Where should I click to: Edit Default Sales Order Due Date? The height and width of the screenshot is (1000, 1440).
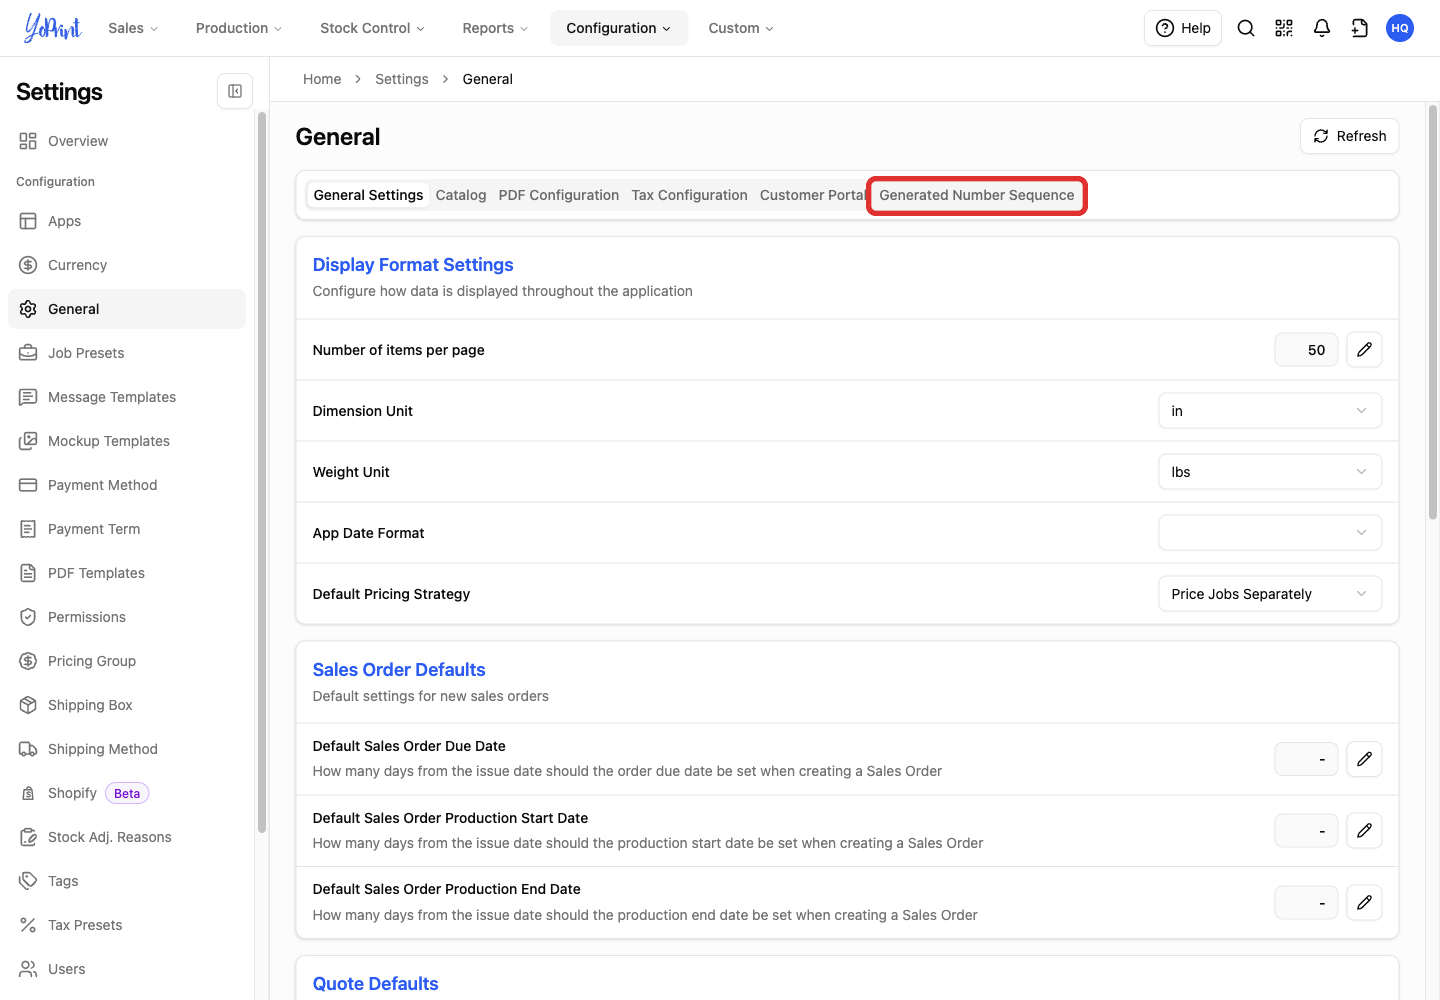pyautogui.click(x=1364, y=759)
